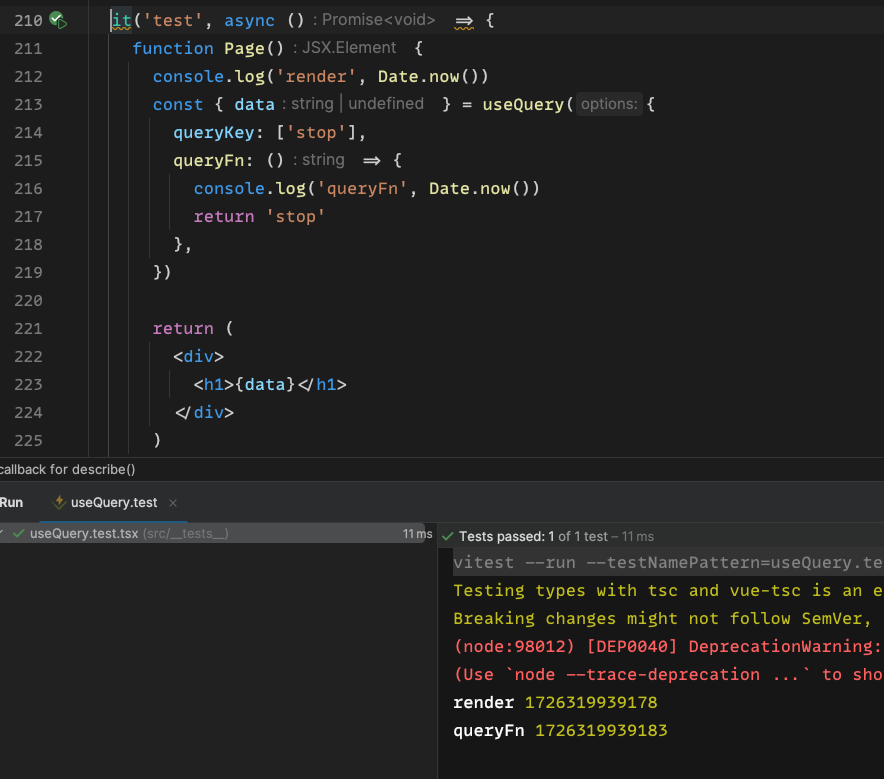Click the Promise<void> inlay hint
884x779 pixels.
click(378, 20)
